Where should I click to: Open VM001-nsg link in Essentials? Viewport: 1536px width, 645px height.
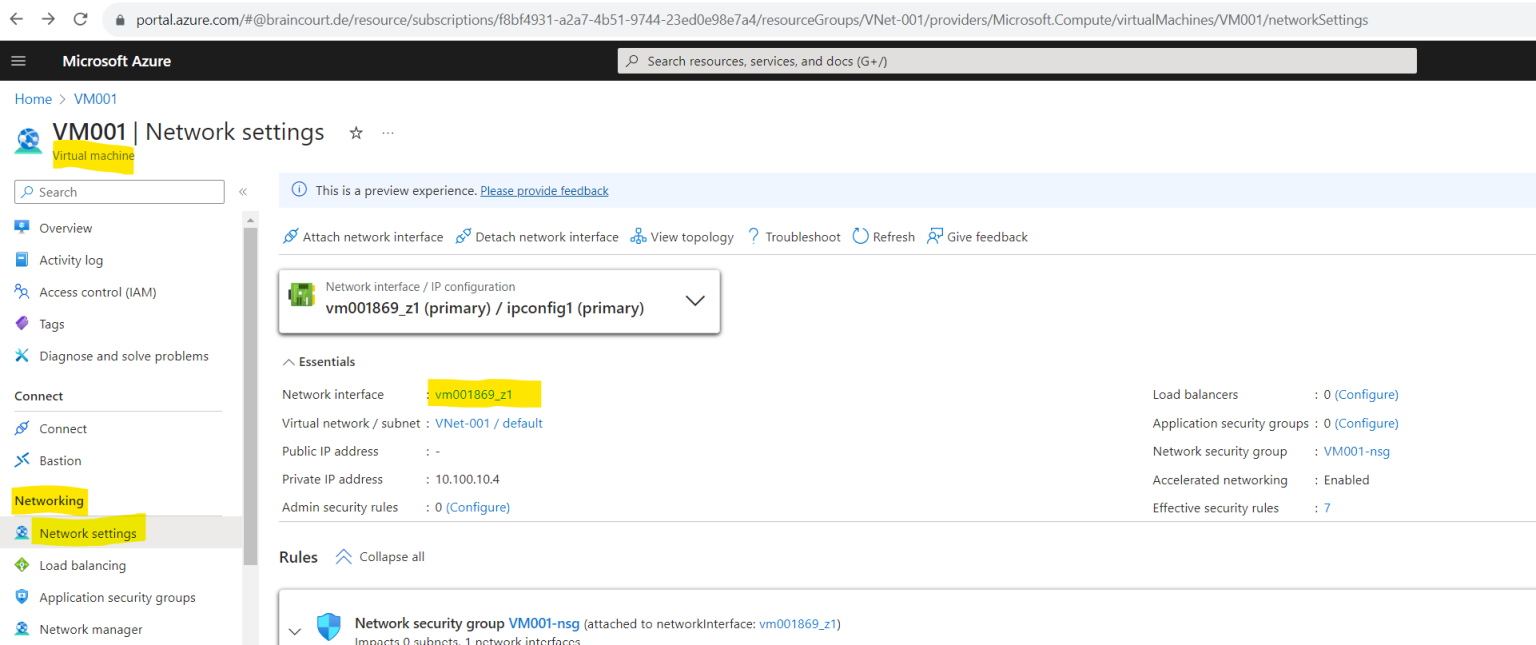tap(1357, 451)
